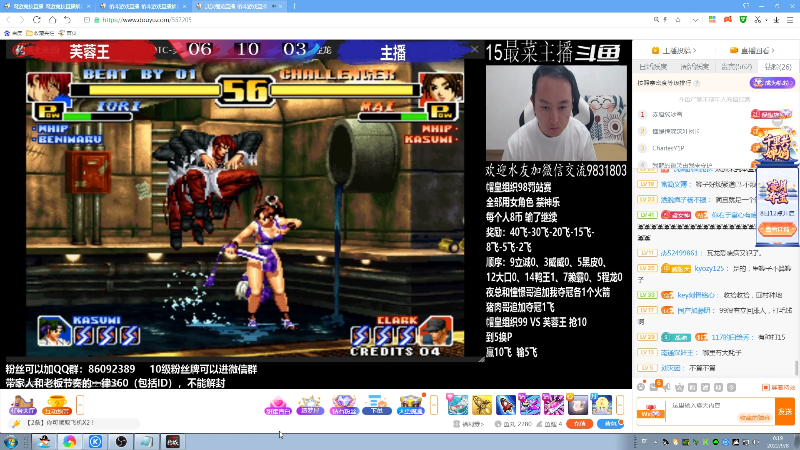Select the last gift with moon icon
Screen dimensions: 800x450
602,405
